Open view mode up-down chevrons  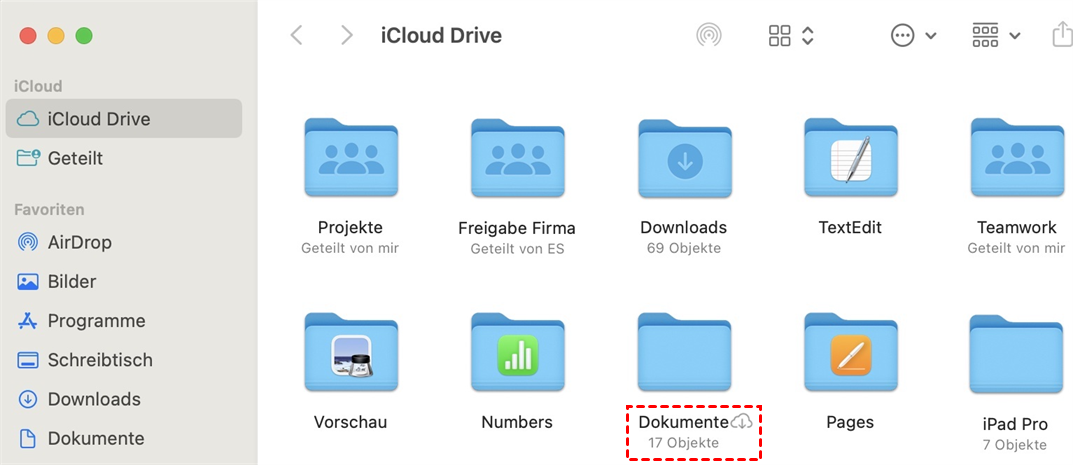(x=807, y=36)
